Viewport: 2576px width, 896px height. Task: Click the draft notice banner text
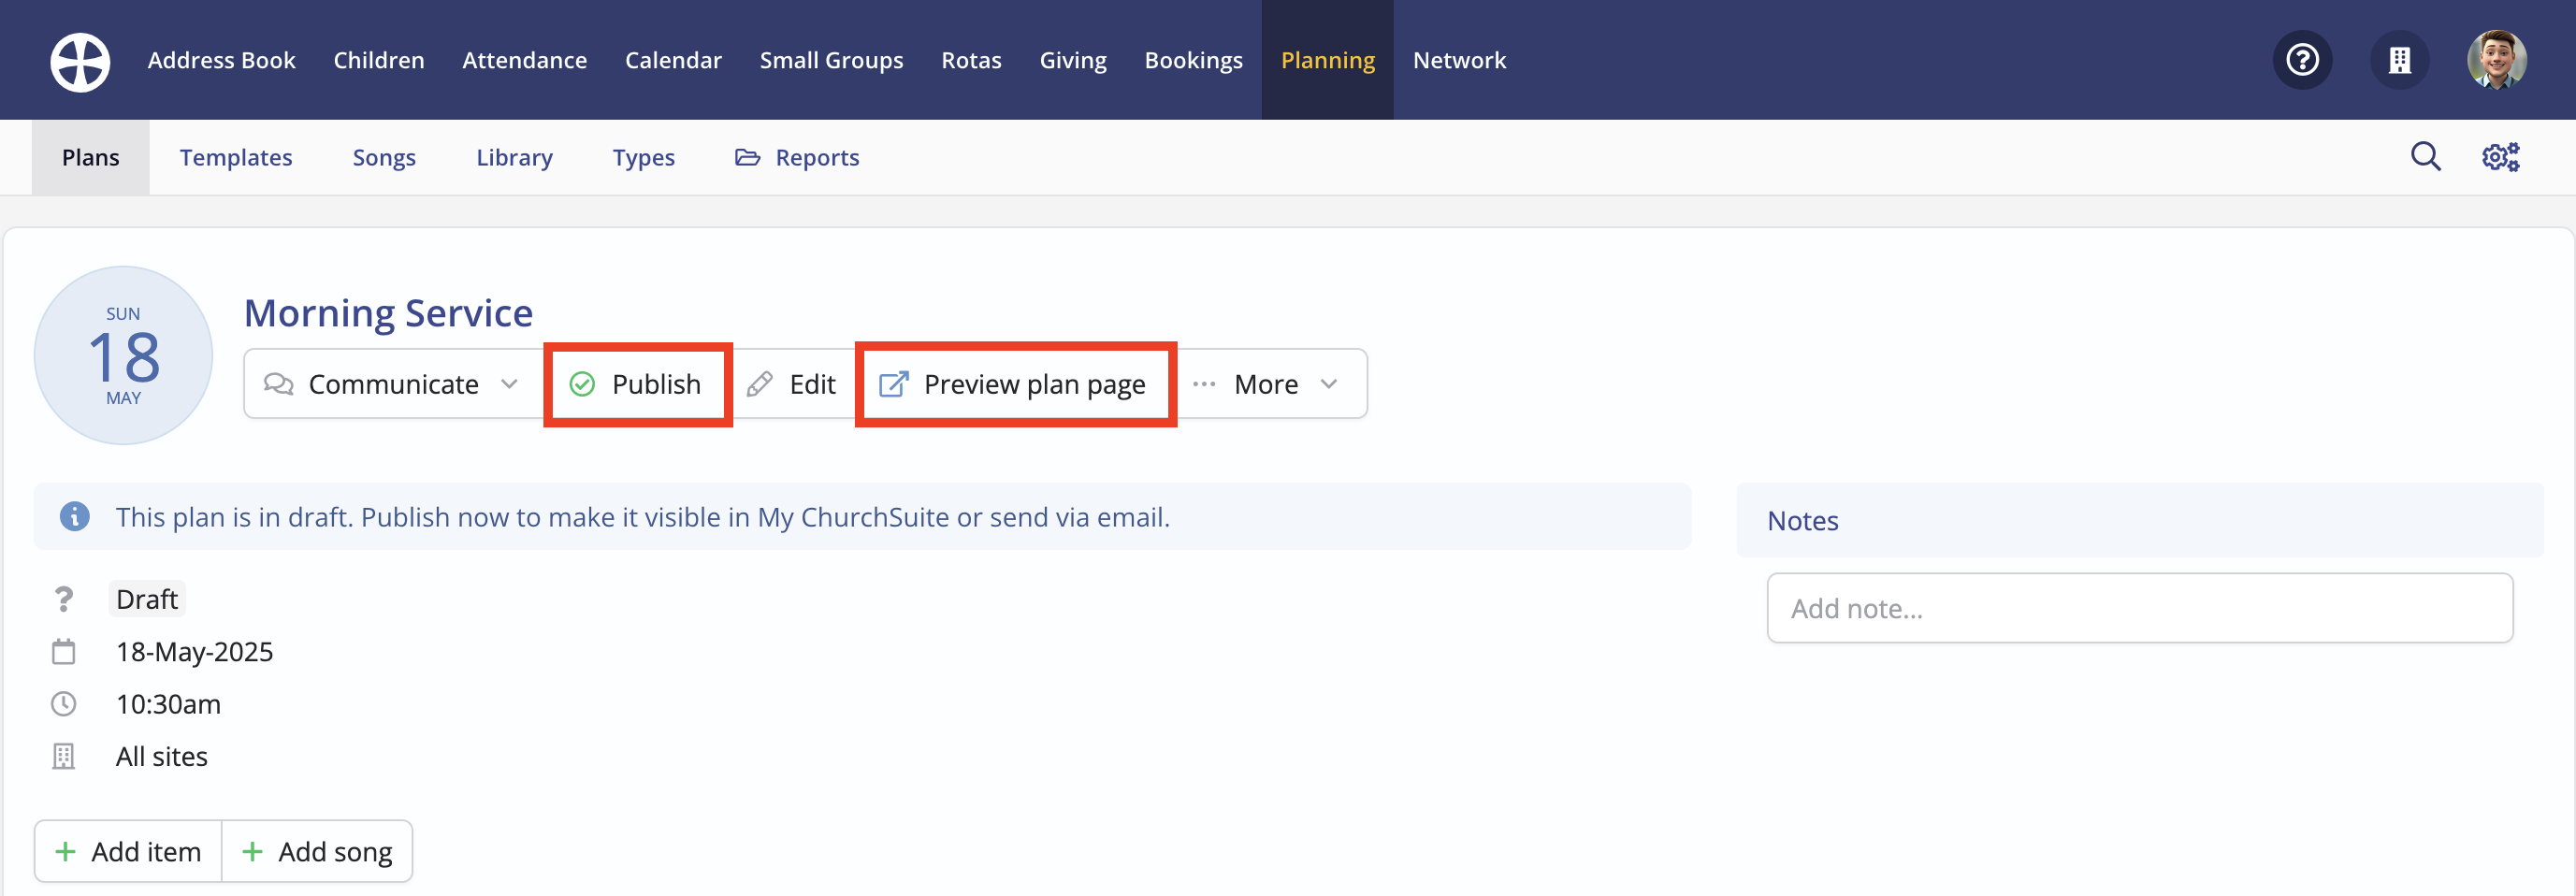coord(642,517)
